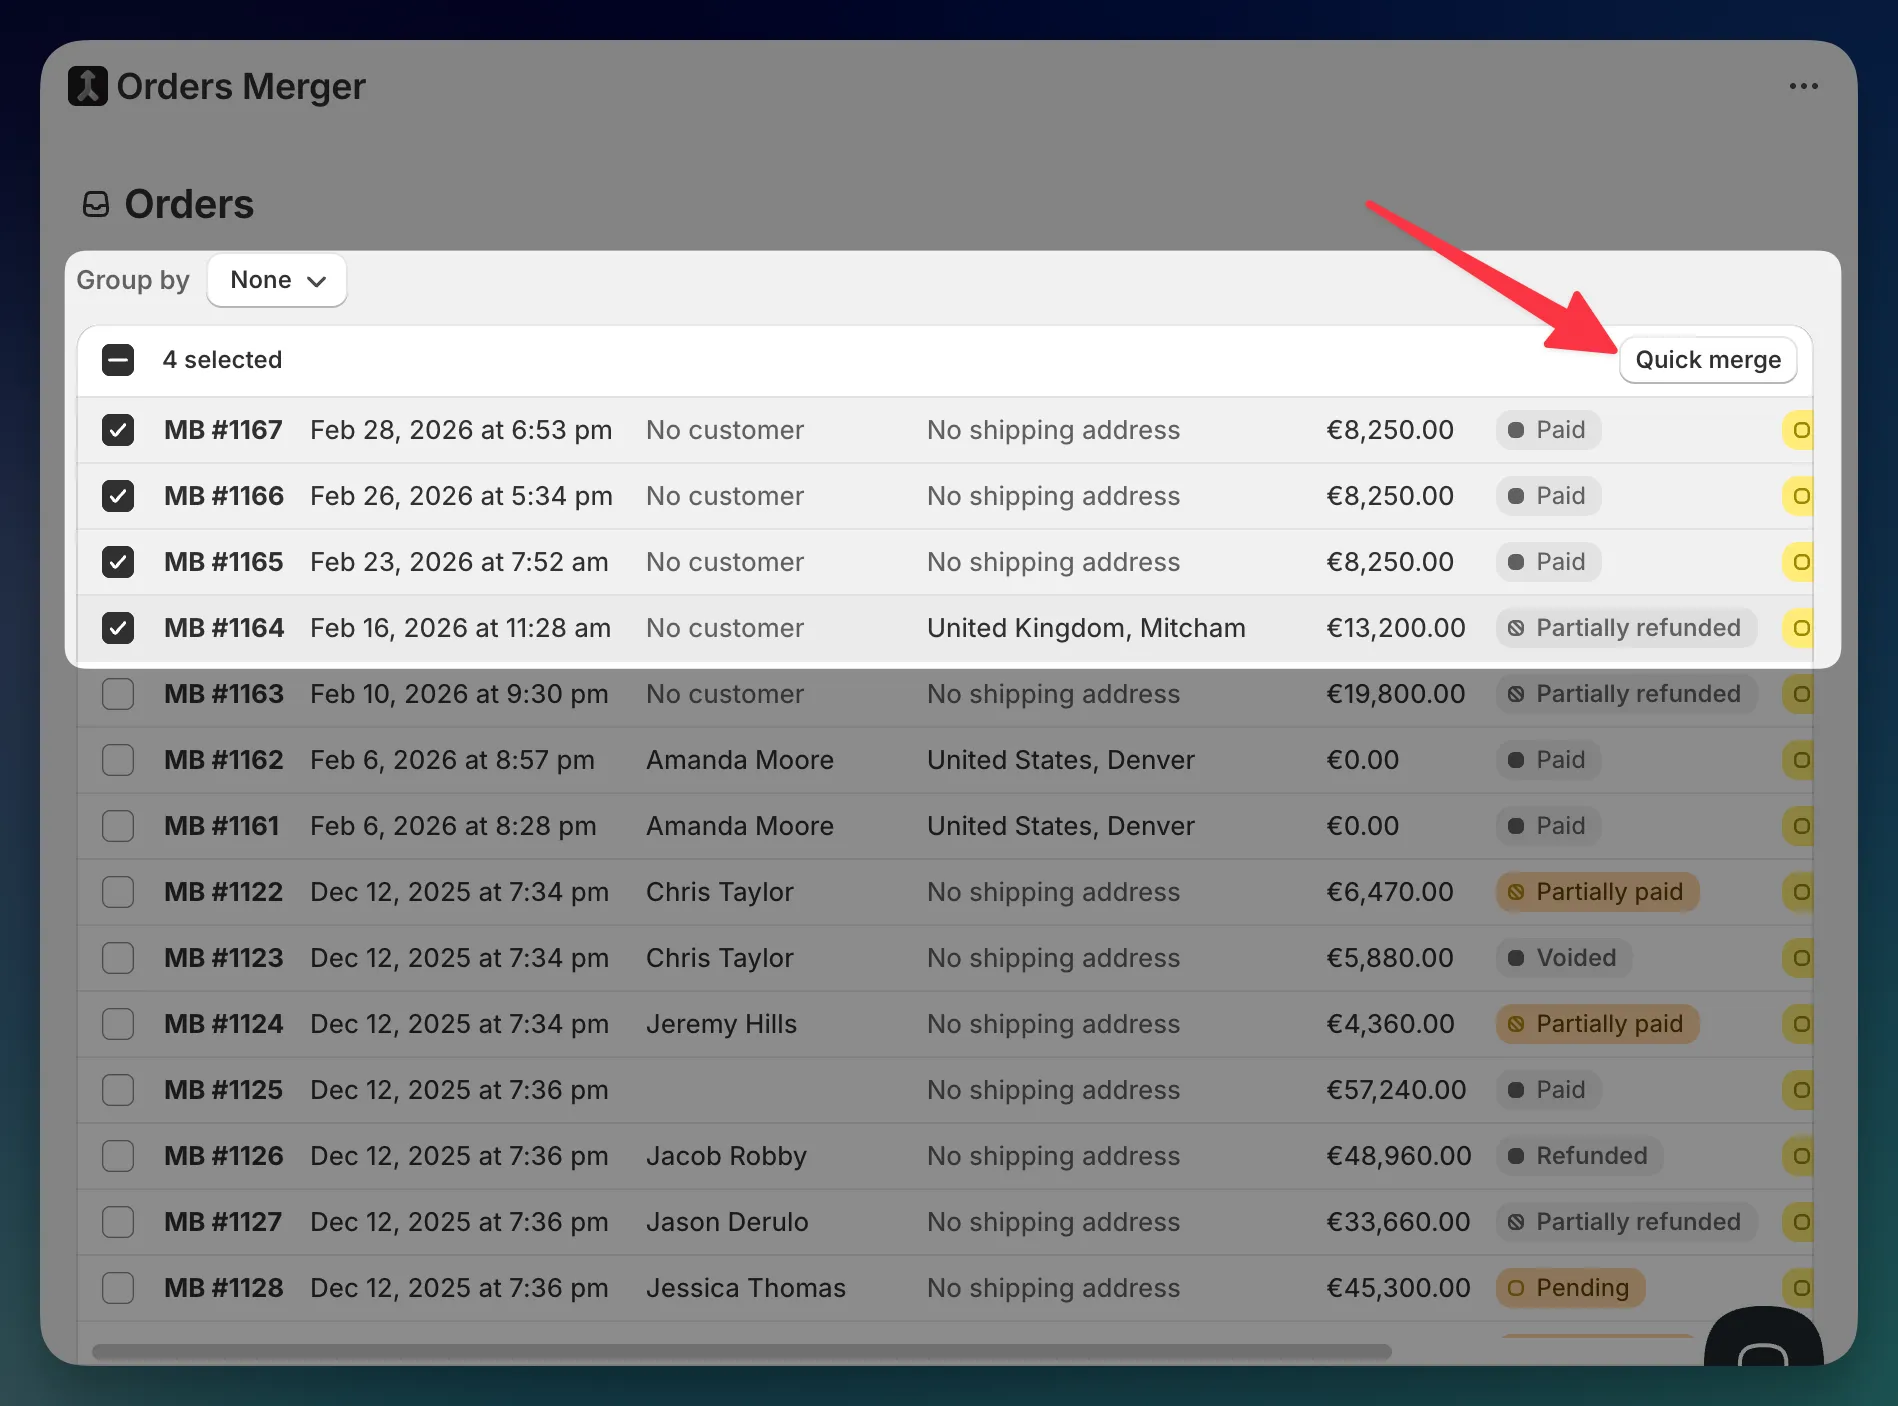
Task: Click the horizontal scrollbar below the table
Action: 740,1352
